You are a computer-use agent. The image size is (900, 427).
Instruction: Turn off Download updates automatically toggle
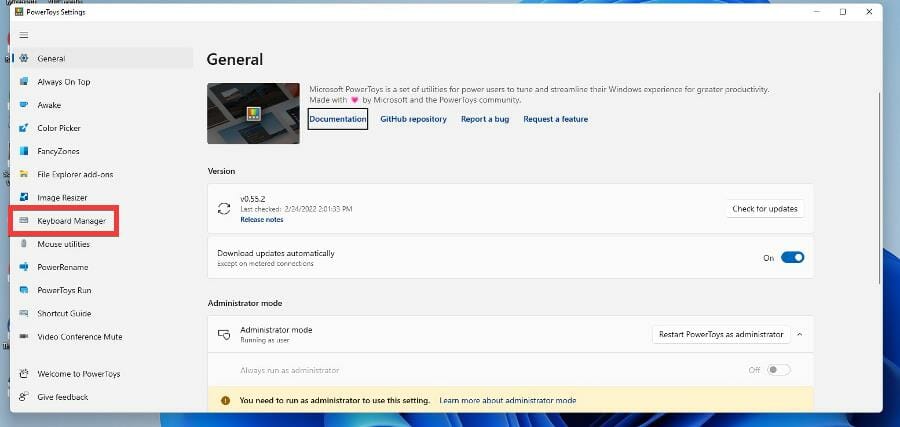pyautogui.click(x=793, y=258)
